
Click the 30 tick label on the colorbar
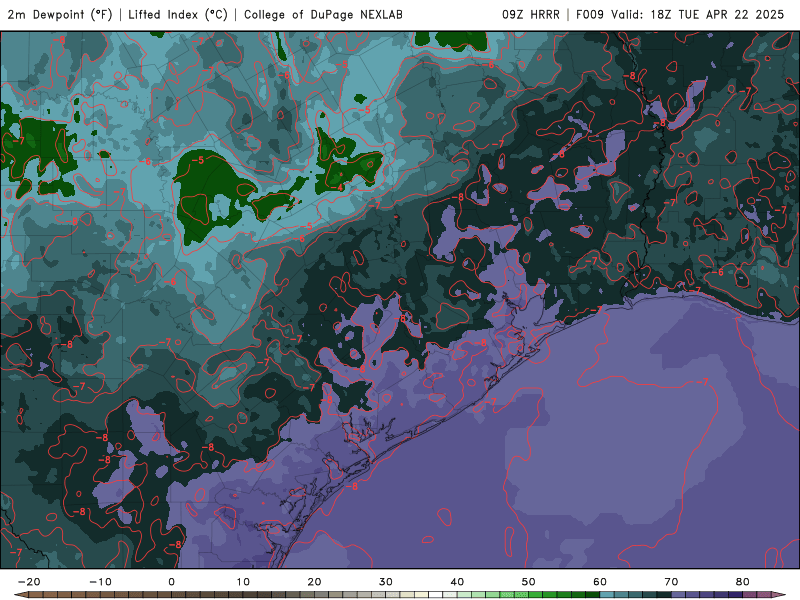click(x=386, y=582)
